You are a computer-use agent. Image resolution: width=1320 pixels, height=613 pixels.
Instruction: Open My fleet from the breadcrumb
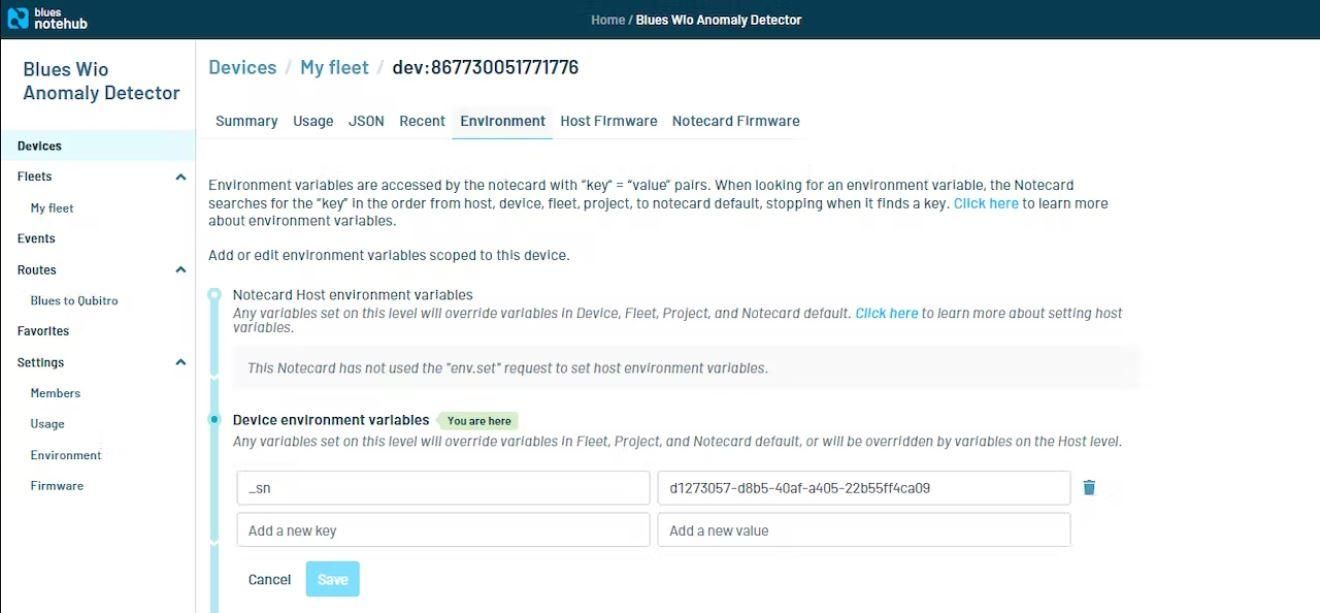pyautogui.click(x=333, y=67)
